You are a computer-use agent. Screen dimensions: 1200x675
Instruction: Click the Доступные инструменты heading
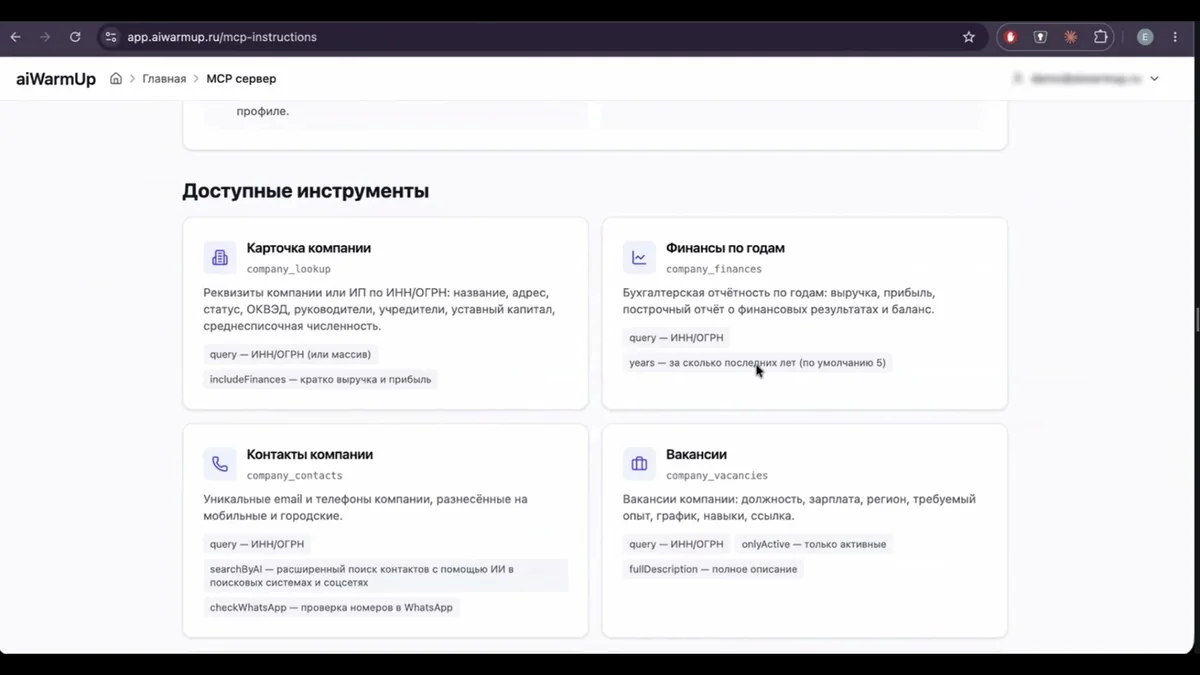point(305,191)
